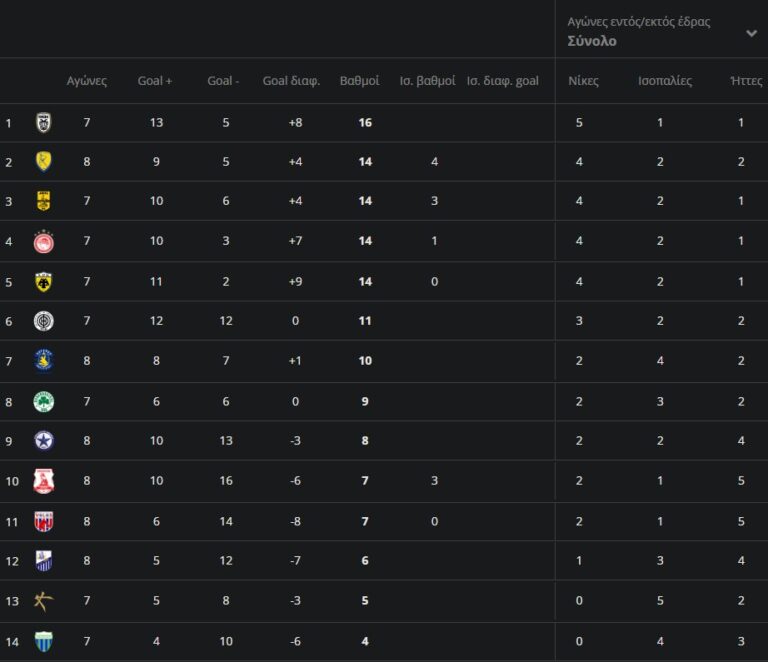
Task: Open the team logo in 13th place
Action: point(43,601)
